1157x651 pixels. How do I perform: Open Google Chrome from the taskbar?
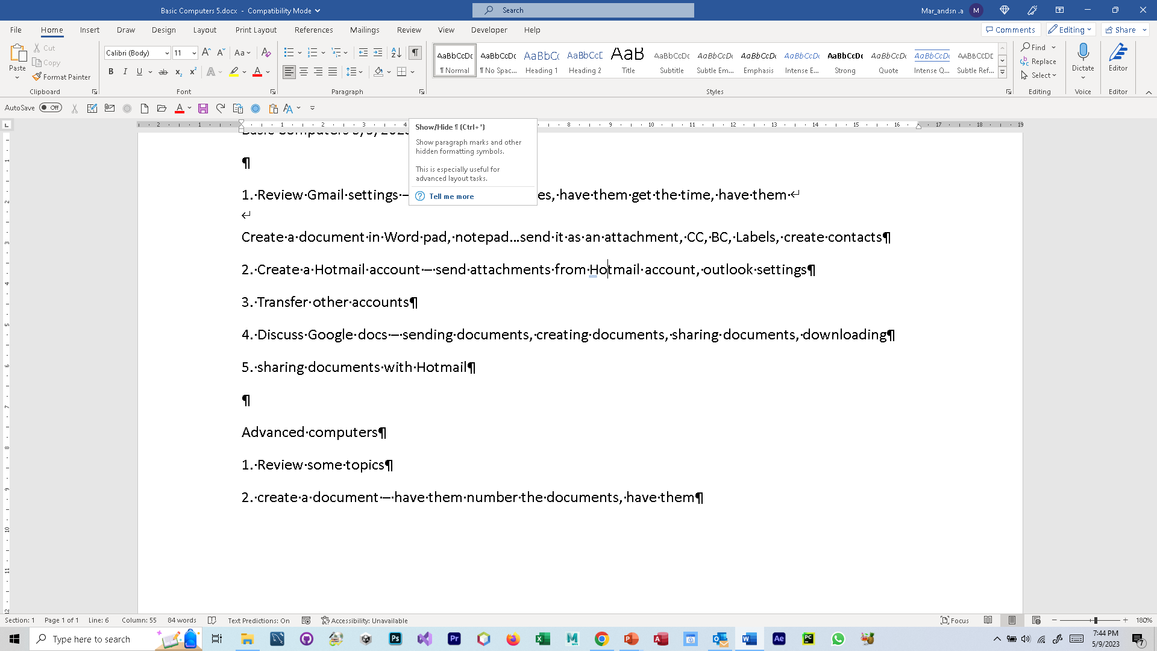tap(601, 638)
